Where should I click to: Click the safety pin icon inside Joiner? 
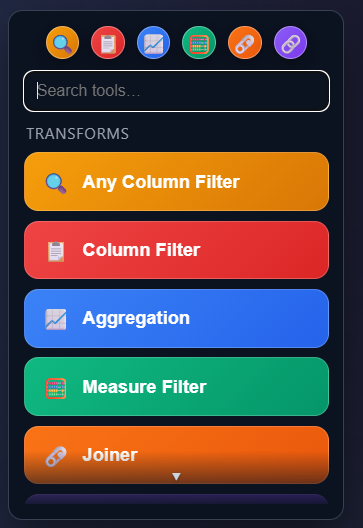pyautogui.click(x=56, y=456)
